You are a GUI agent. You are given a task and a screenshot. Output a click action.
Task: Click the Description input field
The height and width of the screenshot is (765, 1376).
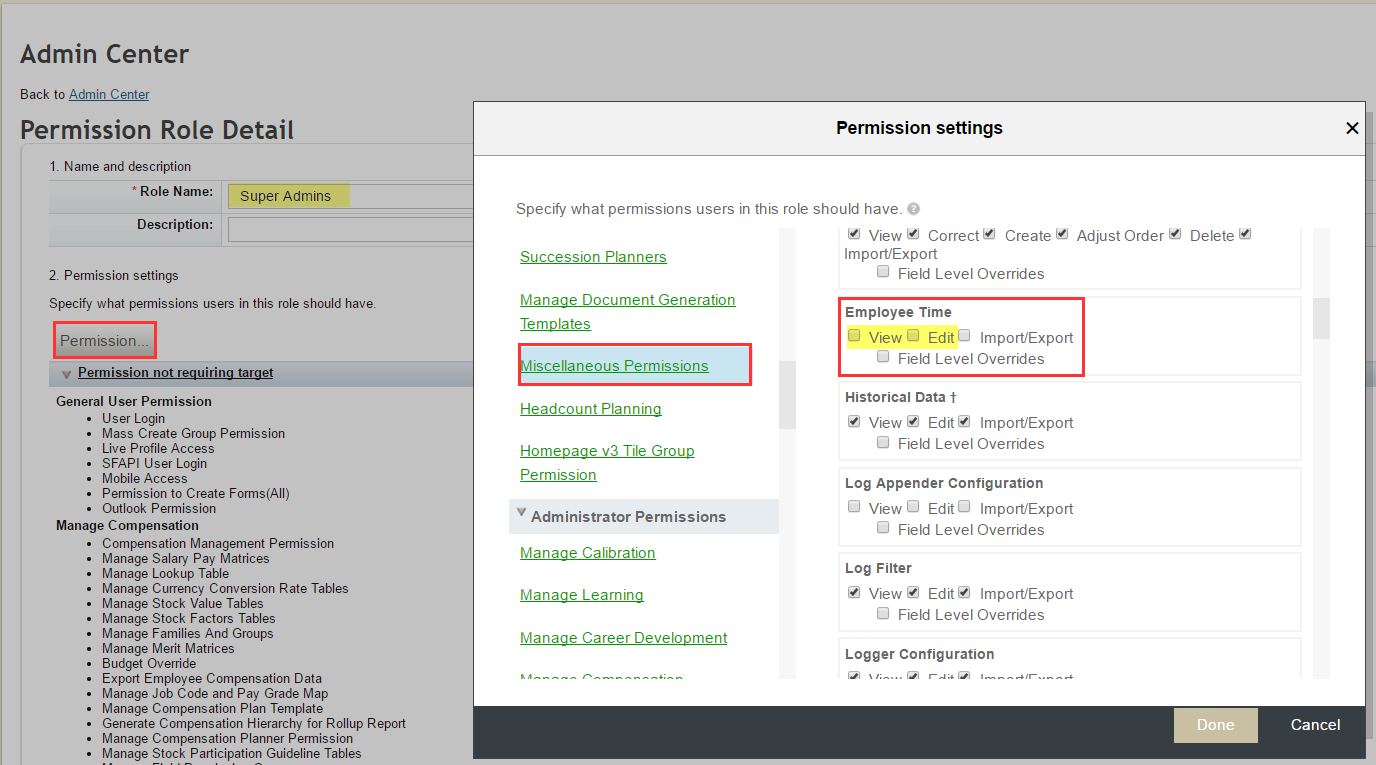point(350,230)
